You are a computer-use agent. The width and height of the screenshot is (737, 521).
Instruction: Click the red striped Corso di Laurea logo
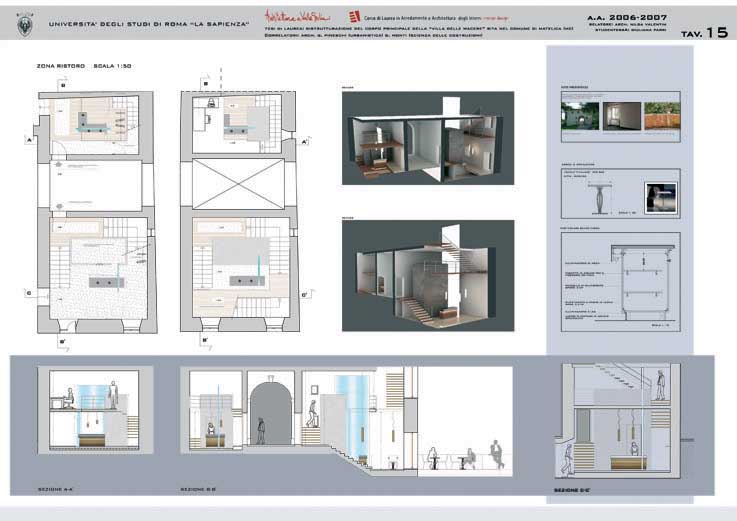[x=354, y=17]
